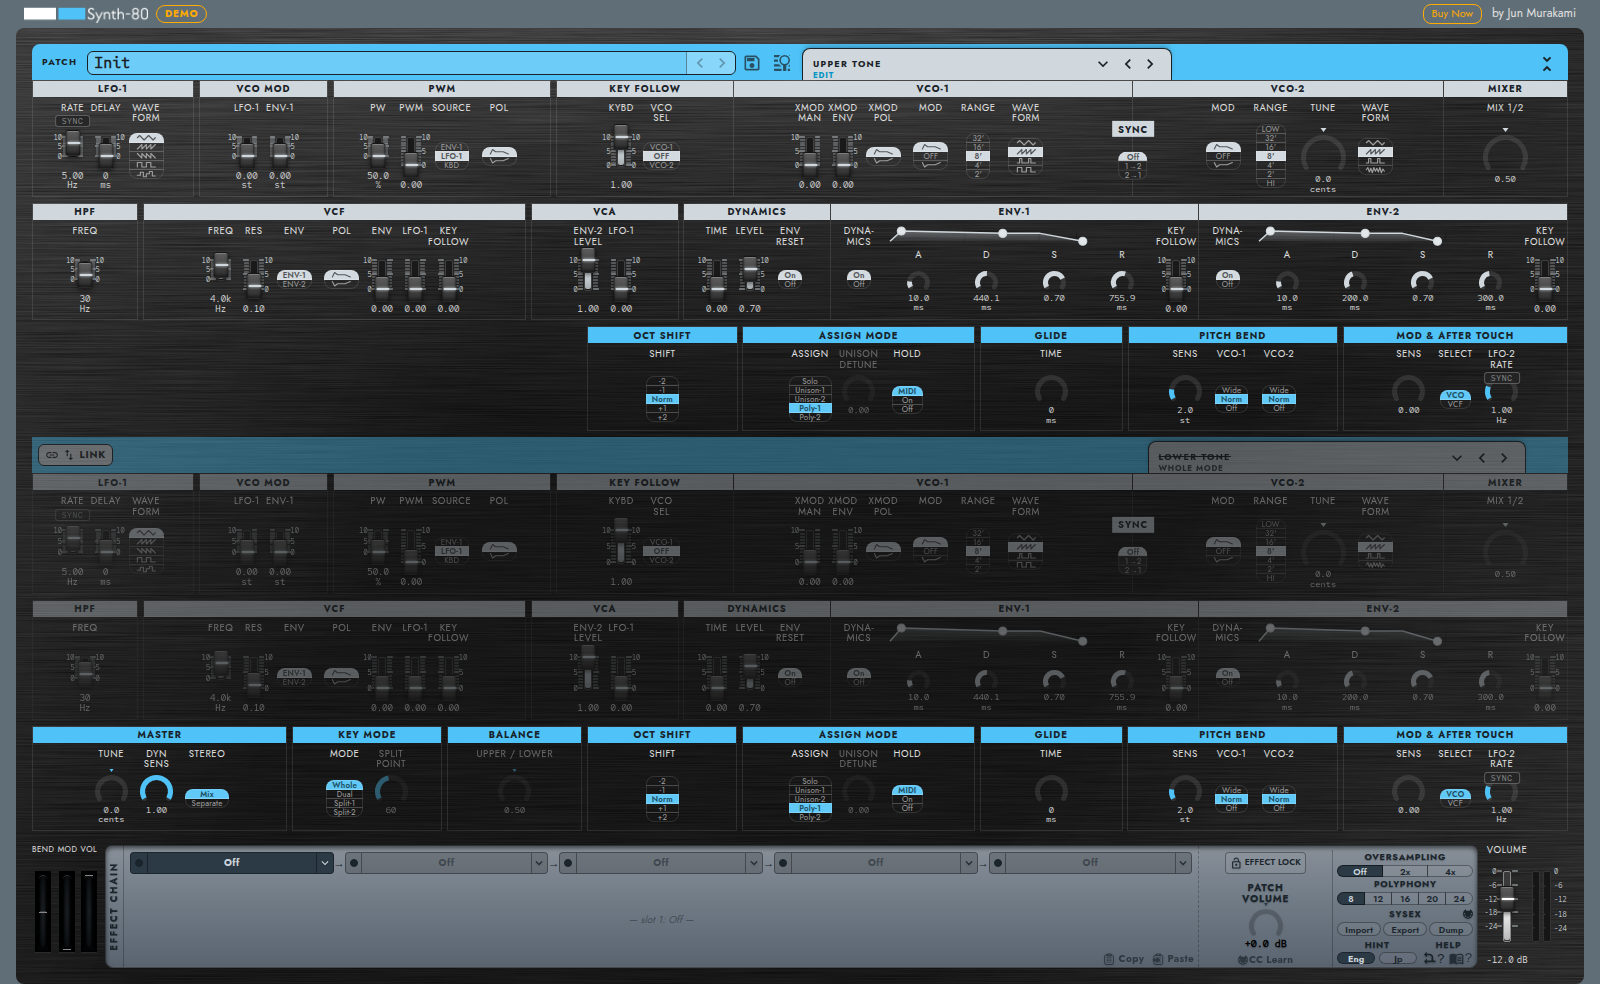Click the SysEx Import button
This screenshot has width=1600, height=984.
tap(1358, 930)
